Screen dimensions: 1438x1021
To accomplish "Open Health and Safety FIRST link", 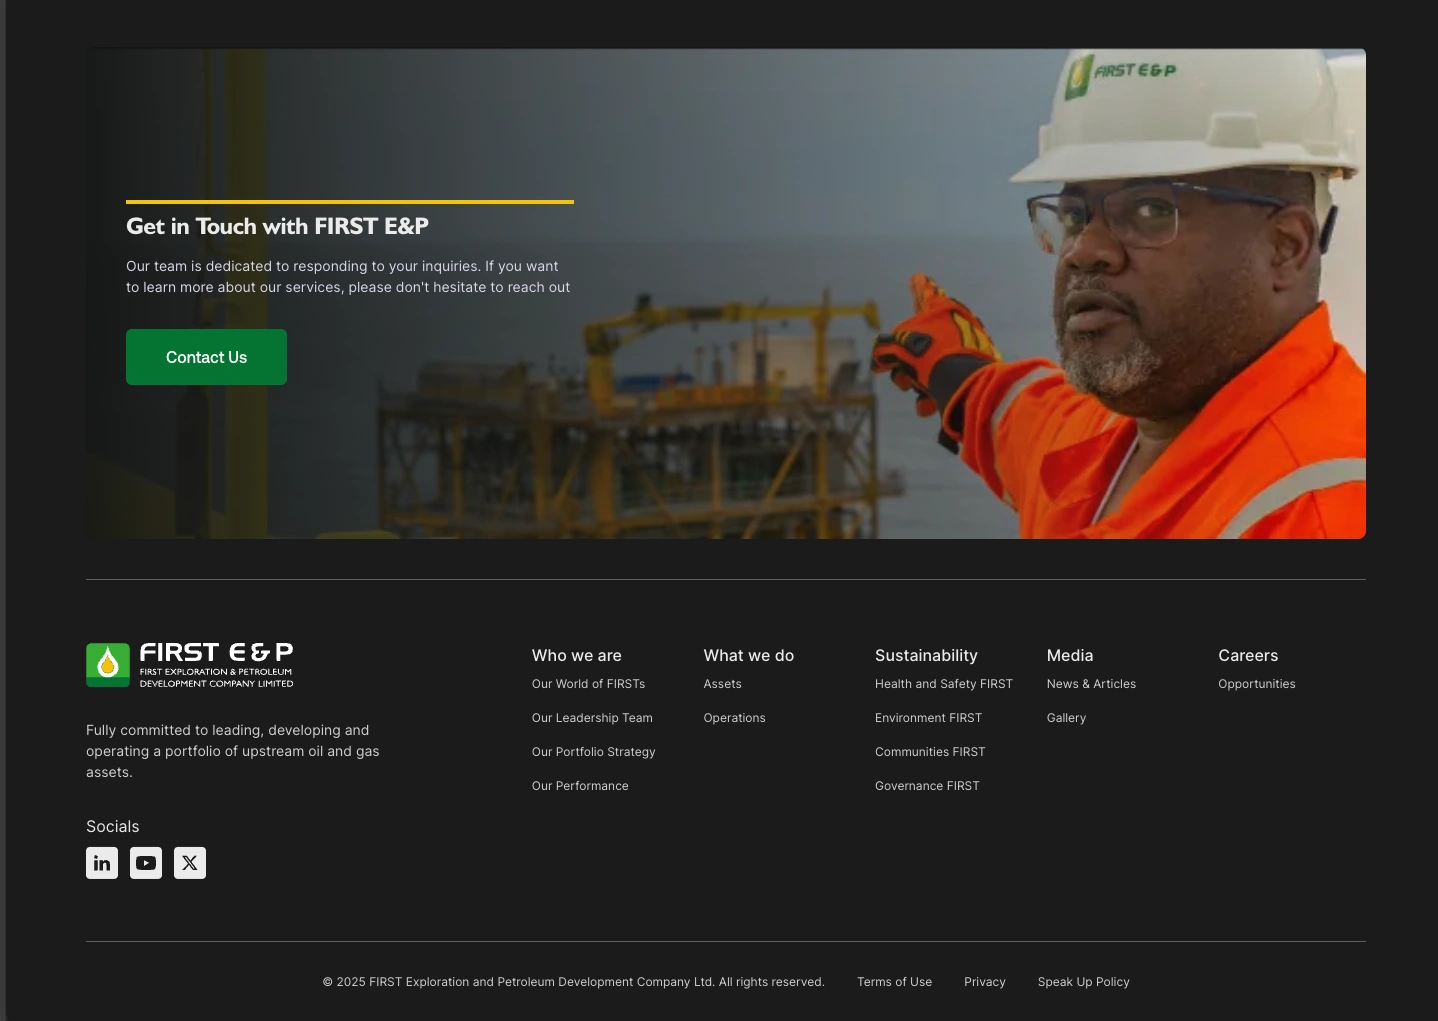I will pyautogui.click(x=944, y=684).
